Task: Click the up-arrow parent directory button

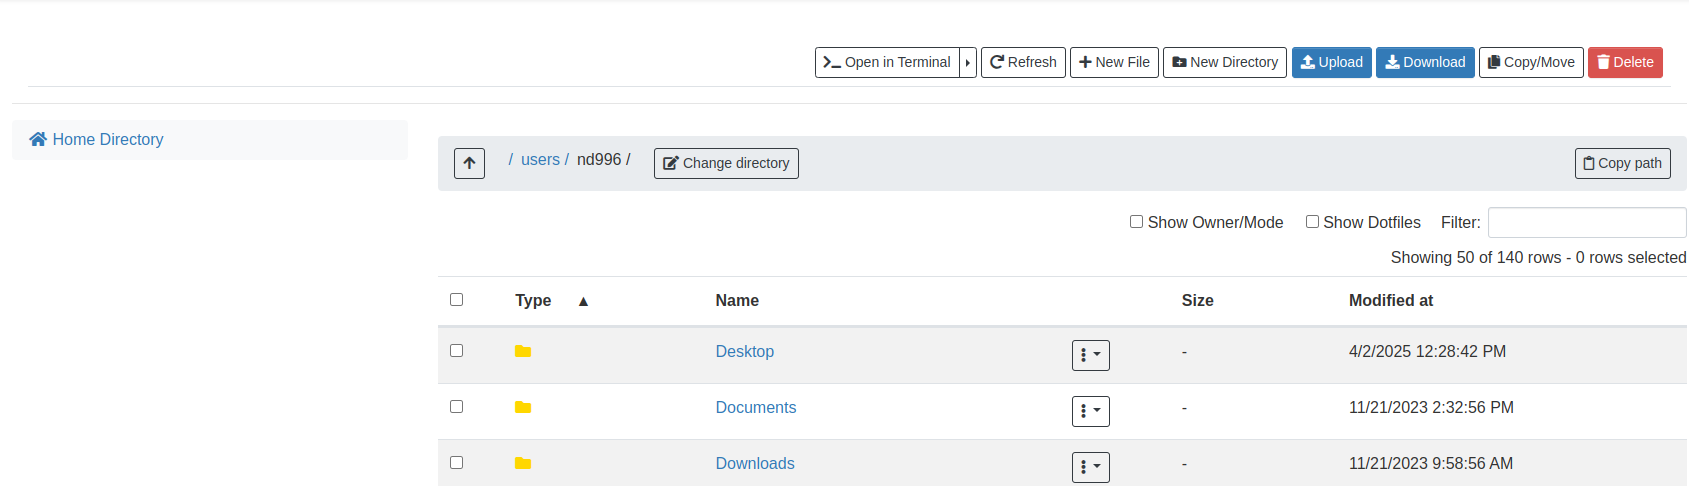Action: pos(469,163)
